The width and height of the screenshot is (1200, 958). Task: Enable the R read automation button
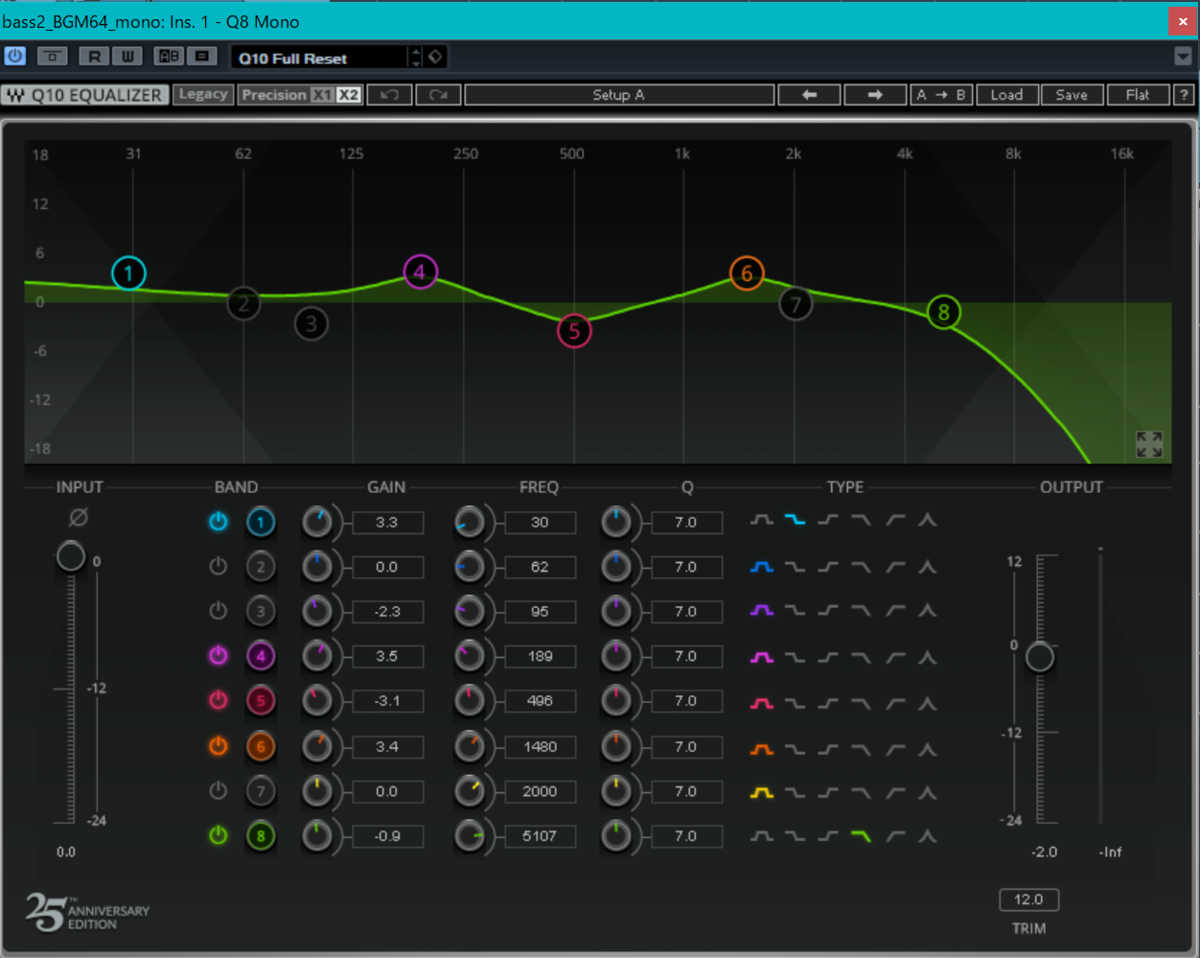click(x=95, y=56)
